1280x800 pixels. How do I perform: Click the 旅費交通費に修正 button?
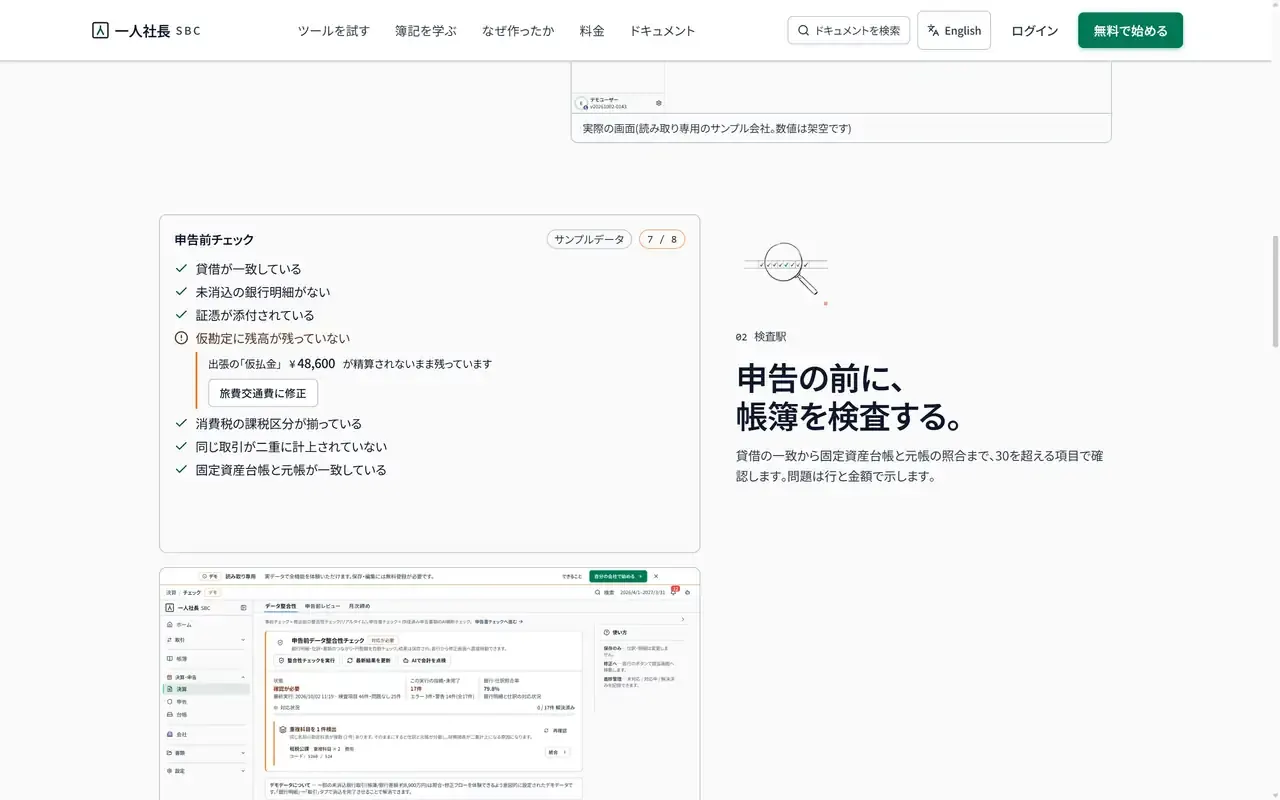pos(263,393)
